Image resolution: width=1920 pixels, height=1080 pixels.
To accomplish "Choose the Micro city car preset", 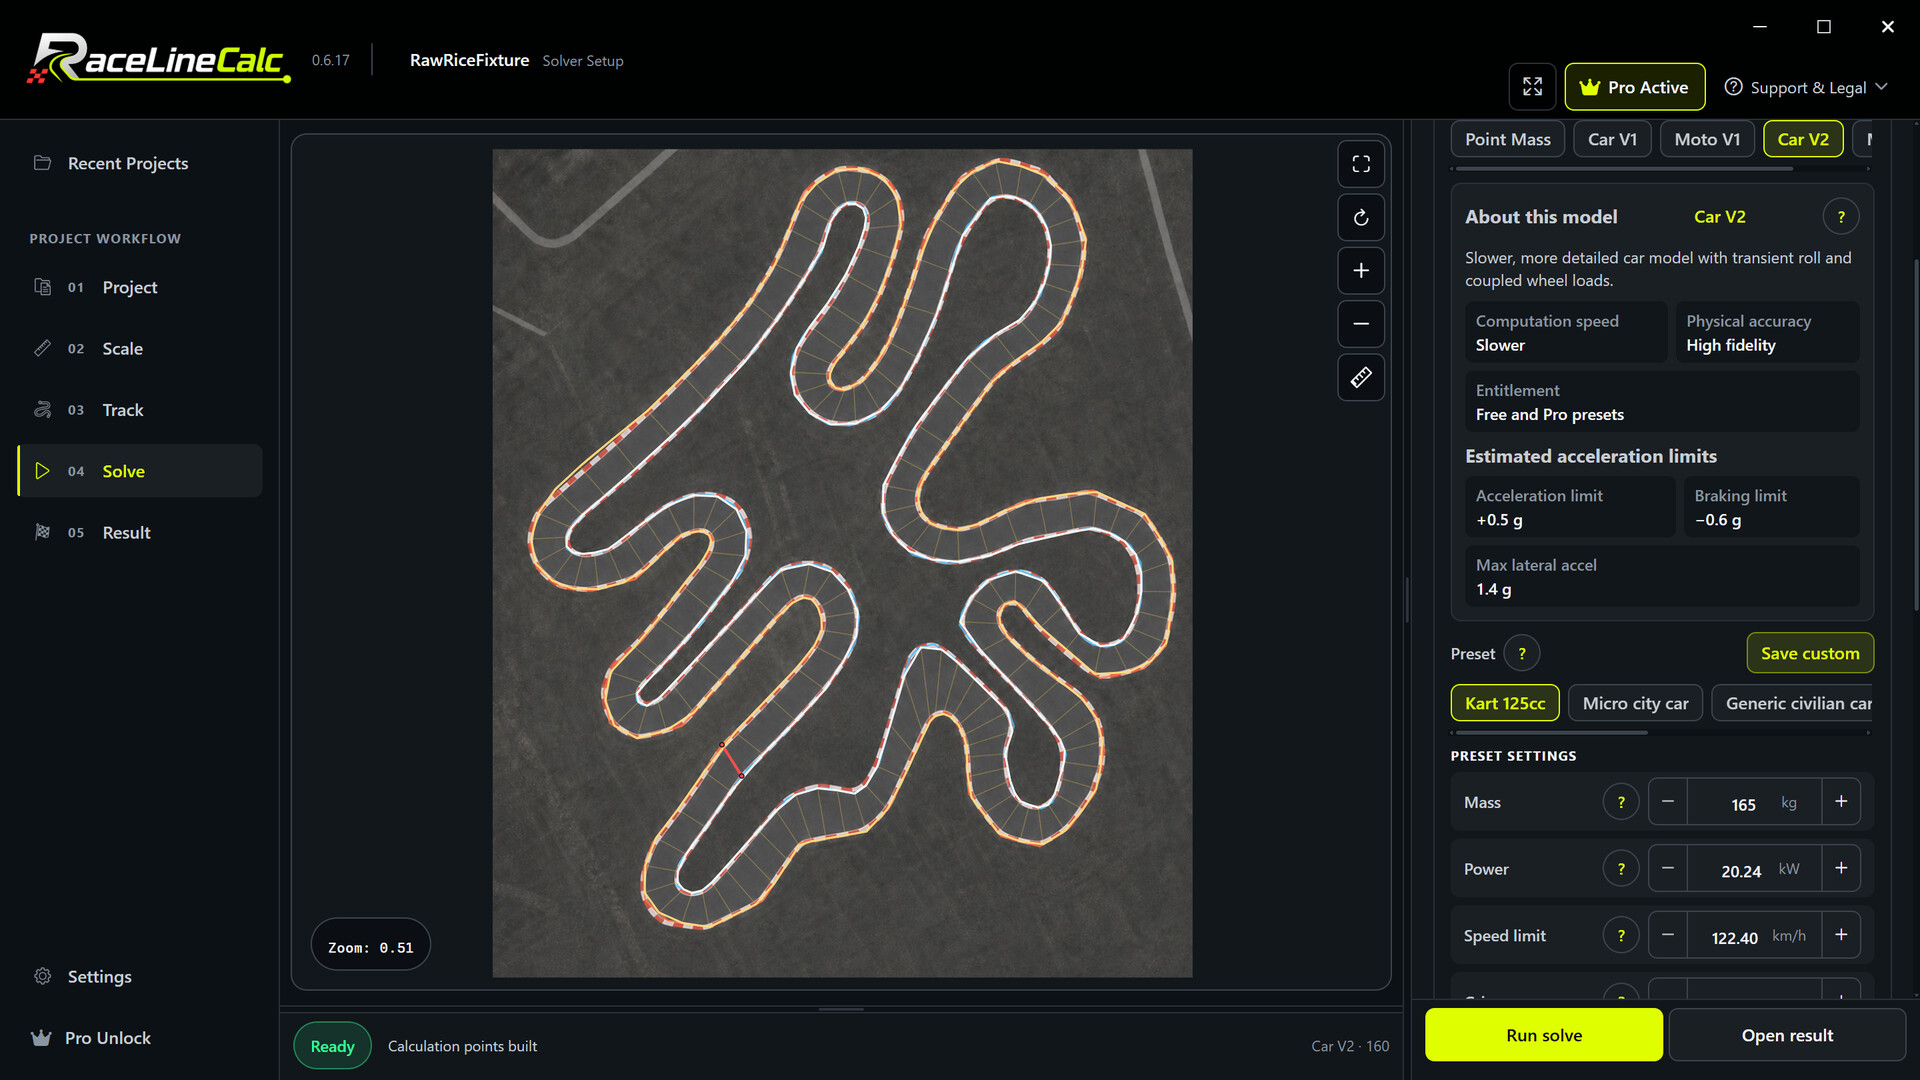I will [x=1635, y=703].
